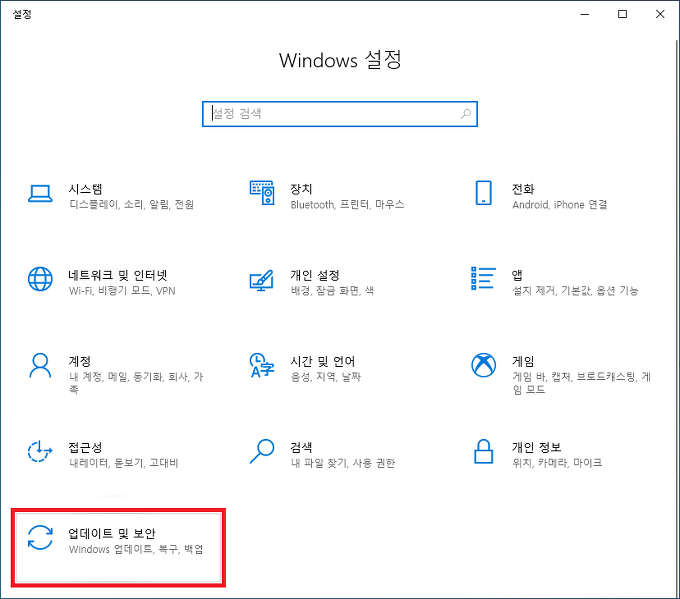Close the 설정 window

pos(660,14)
